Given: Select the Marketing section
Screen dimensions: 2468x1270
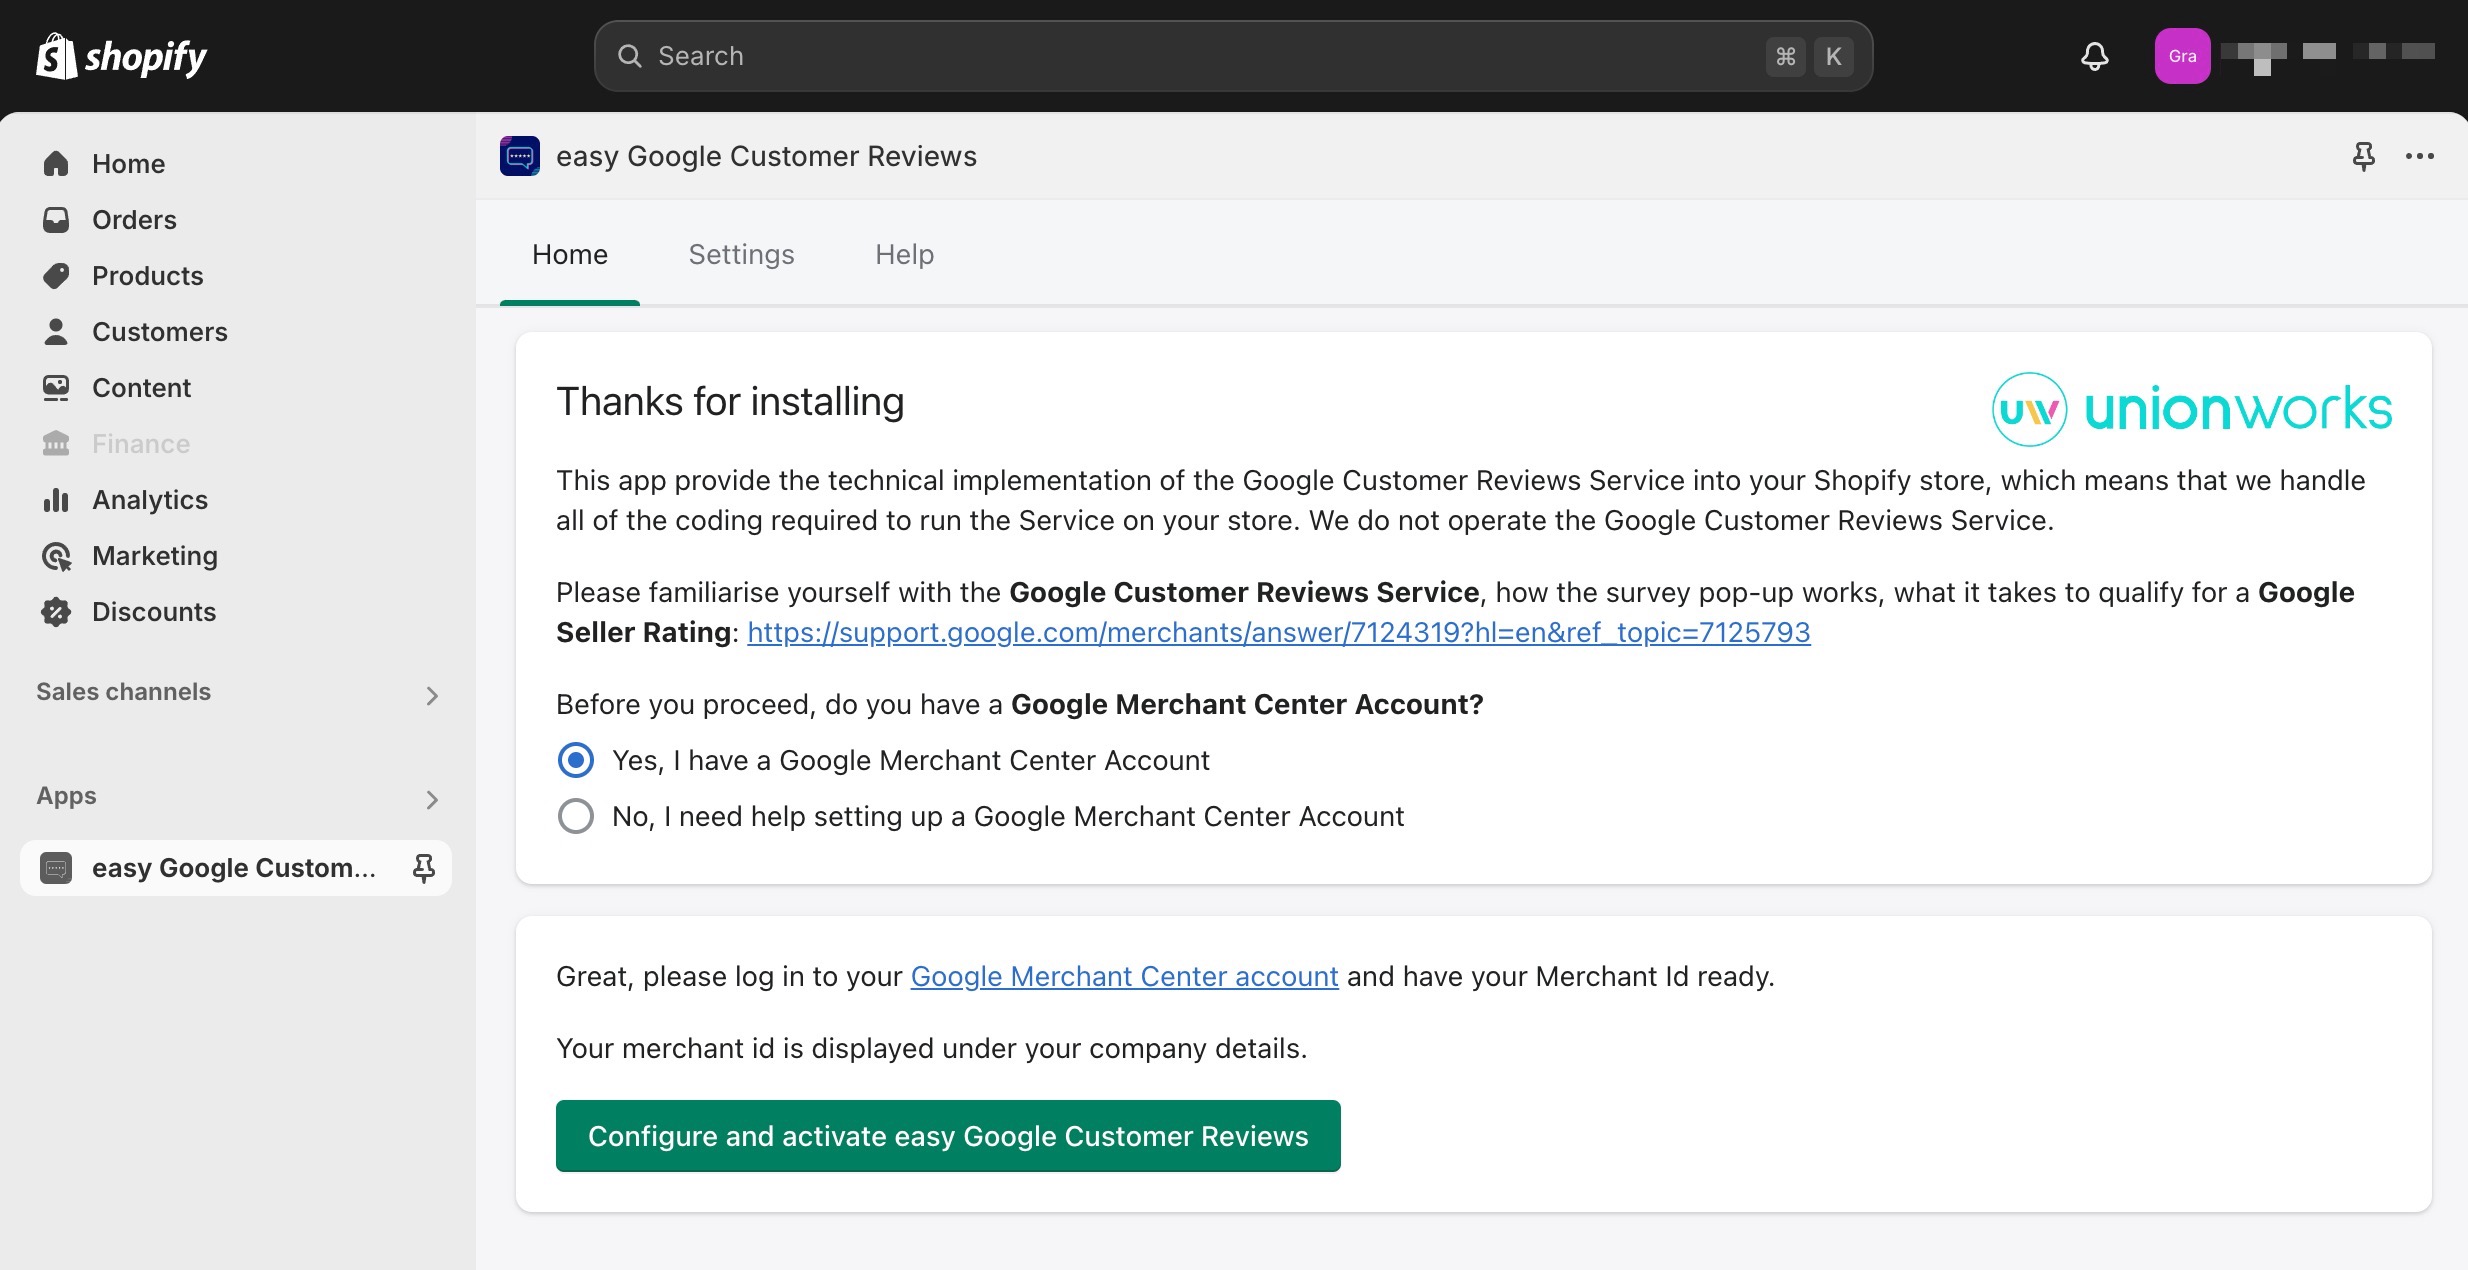Looking at the screenshot, I should [154, 555].
